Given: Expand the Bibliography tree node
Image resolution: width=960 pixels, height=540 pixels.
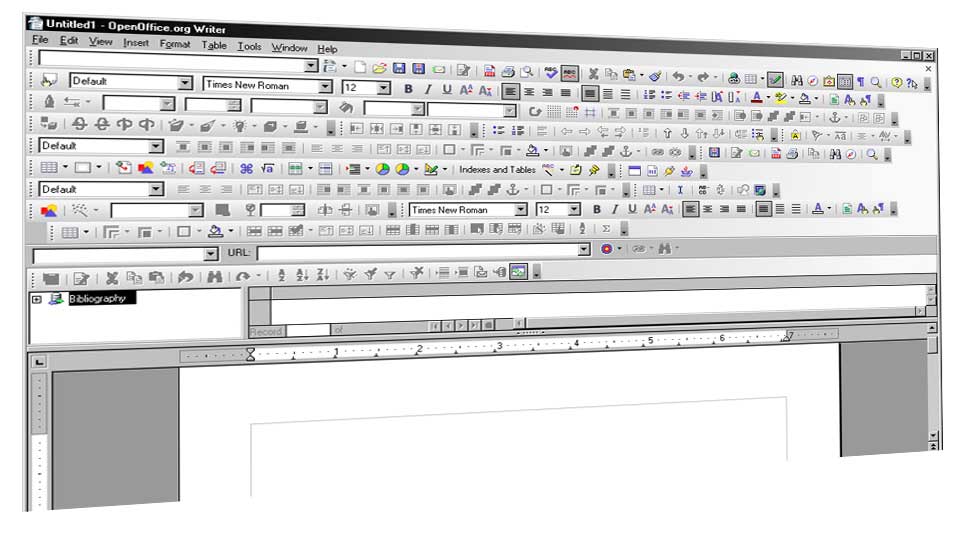Looking at the screenshot, I should [x=37, y=299].
